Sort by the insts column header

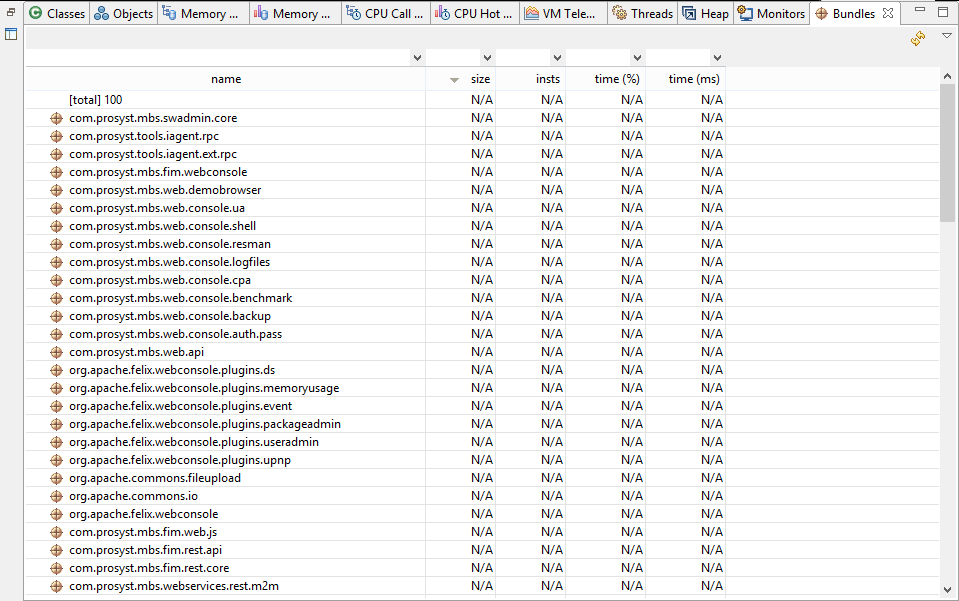(x=548, y=79)
